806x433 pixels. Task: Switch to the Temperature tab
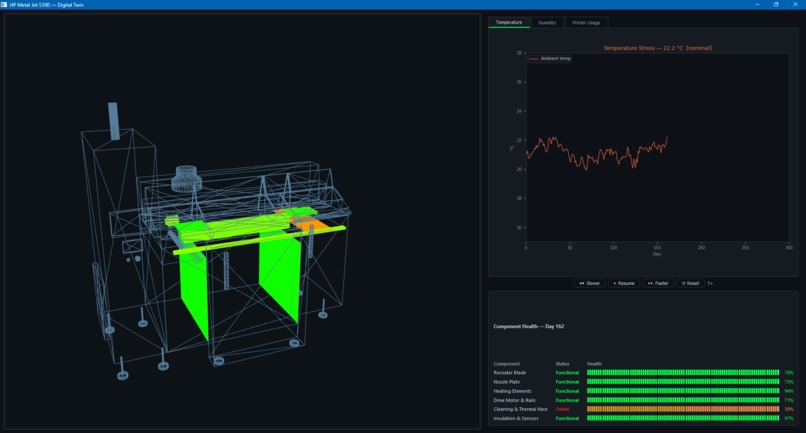pos(508,23)
